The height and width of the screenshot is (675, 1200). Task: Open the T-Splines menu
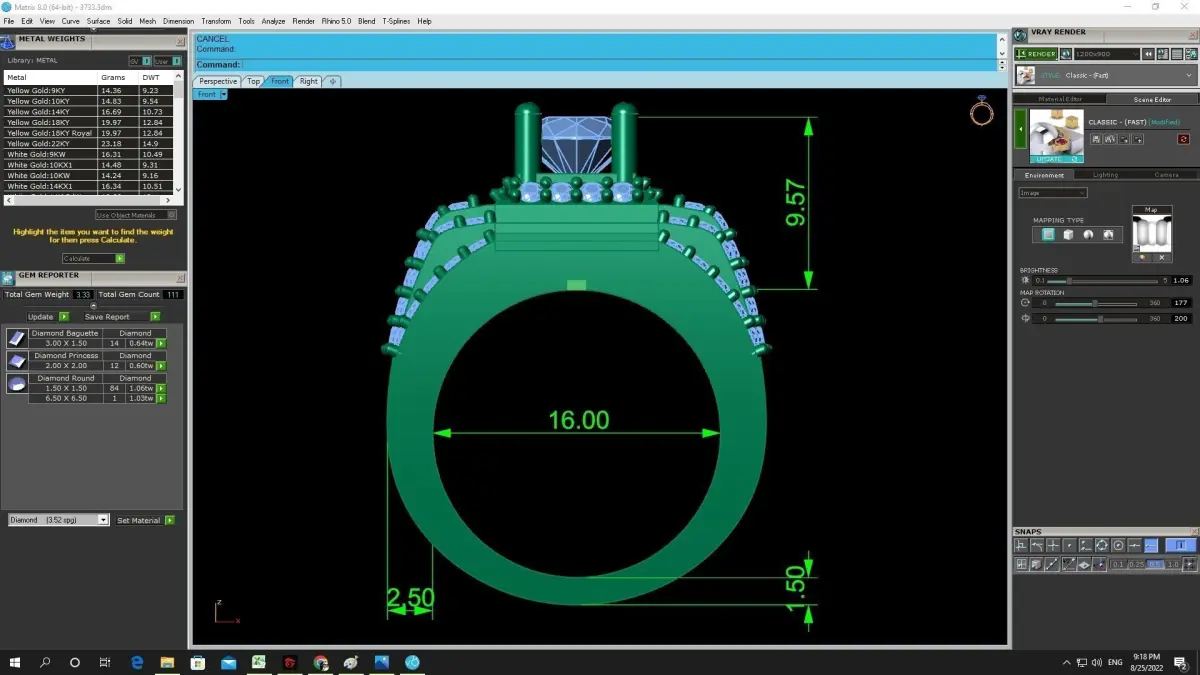pyautogui.click(x=396, y=21)
